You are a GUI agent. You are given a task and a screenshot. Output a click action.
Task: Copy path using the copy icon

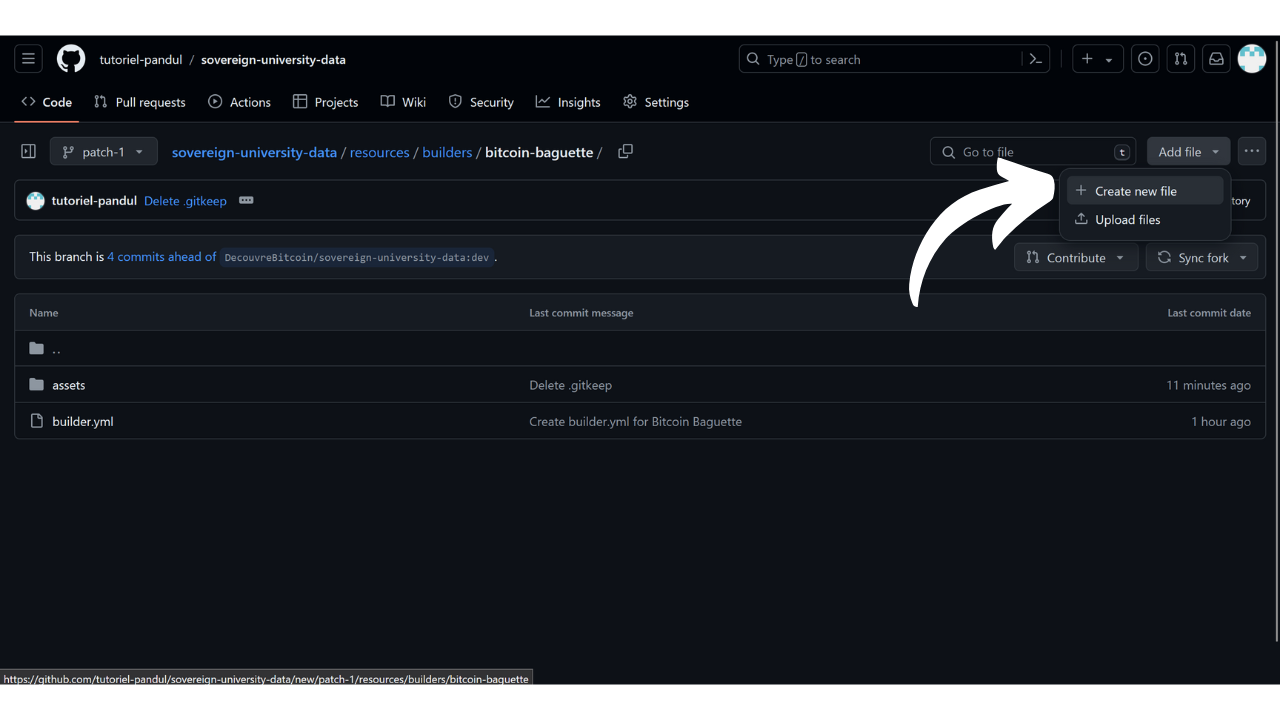pyautogui.click(x=625, y=152)
